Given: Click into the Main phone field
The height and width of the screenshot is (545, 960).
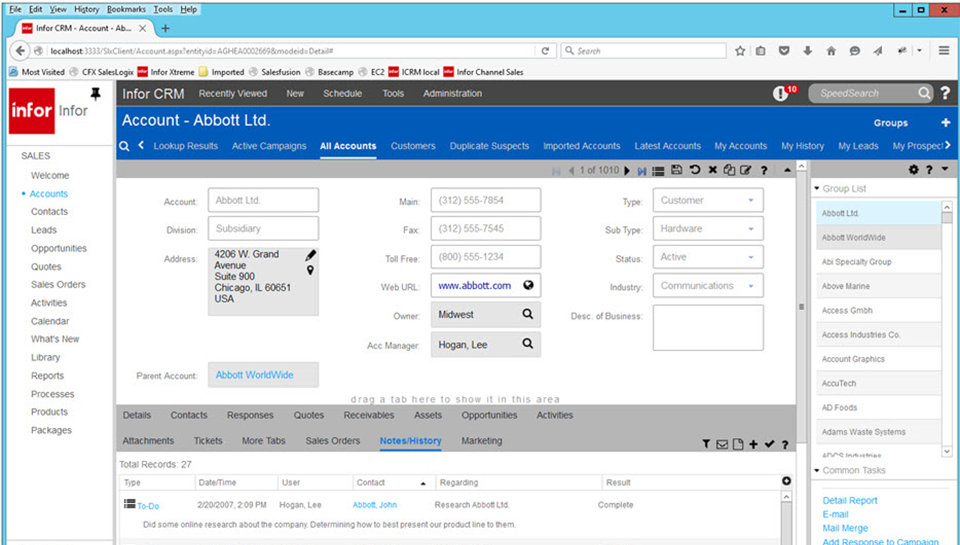Looking at the screenshot, I should [x=486, y=200].
